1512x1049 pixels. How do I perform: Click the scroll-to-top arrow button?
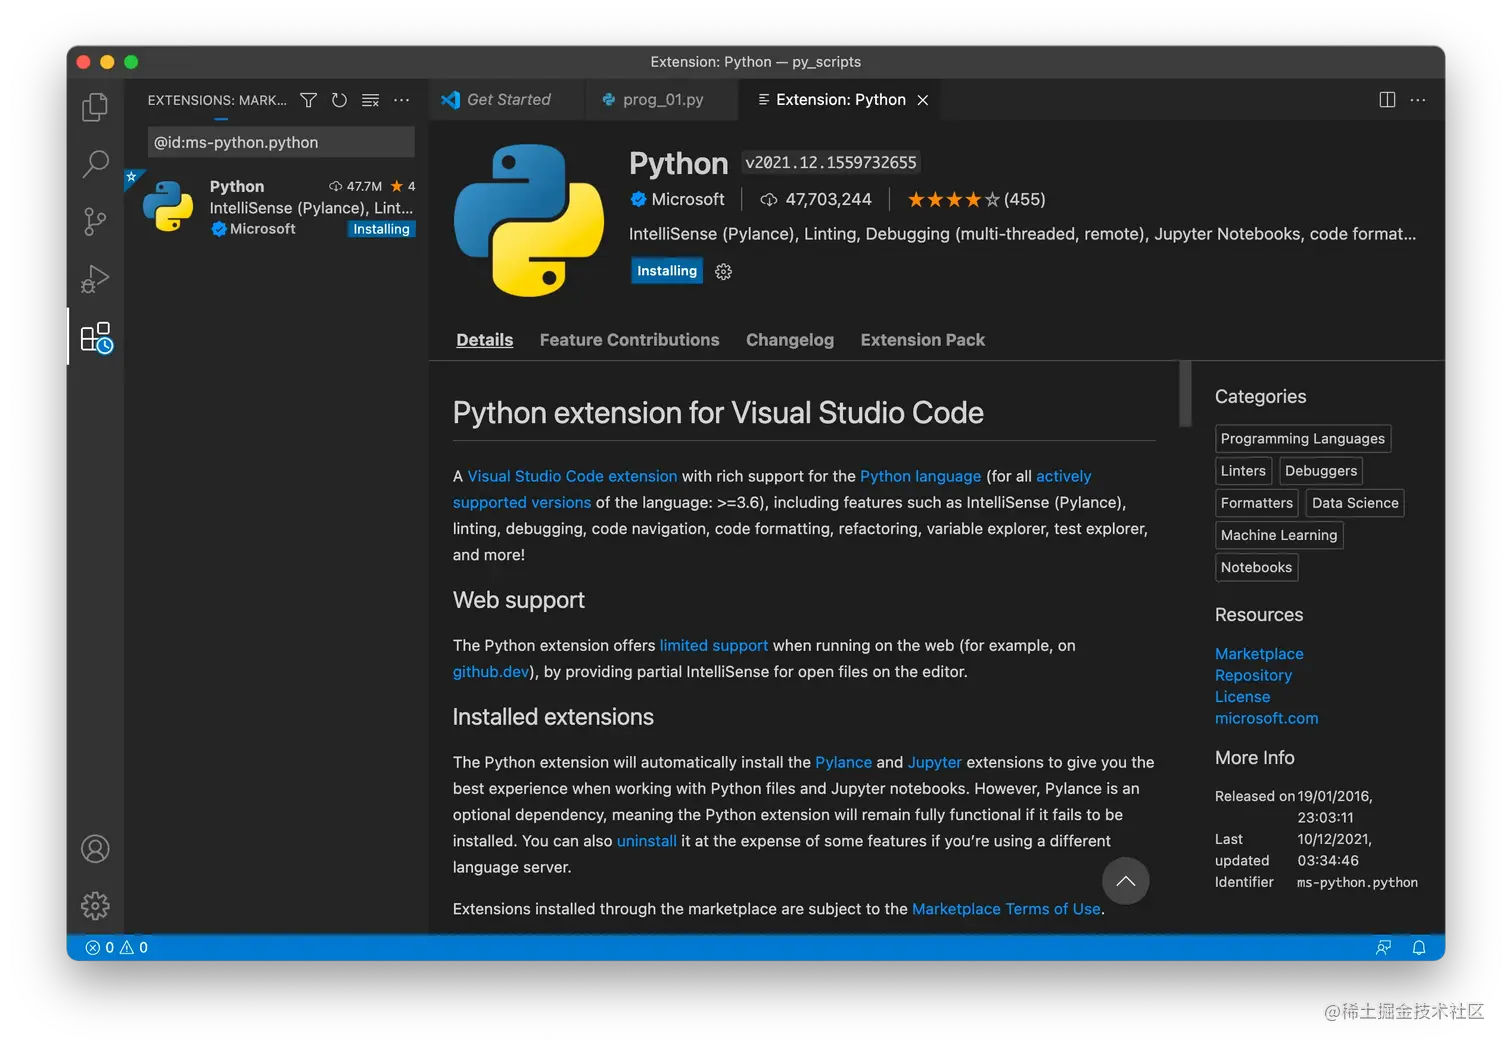(x=1126, y=881)
